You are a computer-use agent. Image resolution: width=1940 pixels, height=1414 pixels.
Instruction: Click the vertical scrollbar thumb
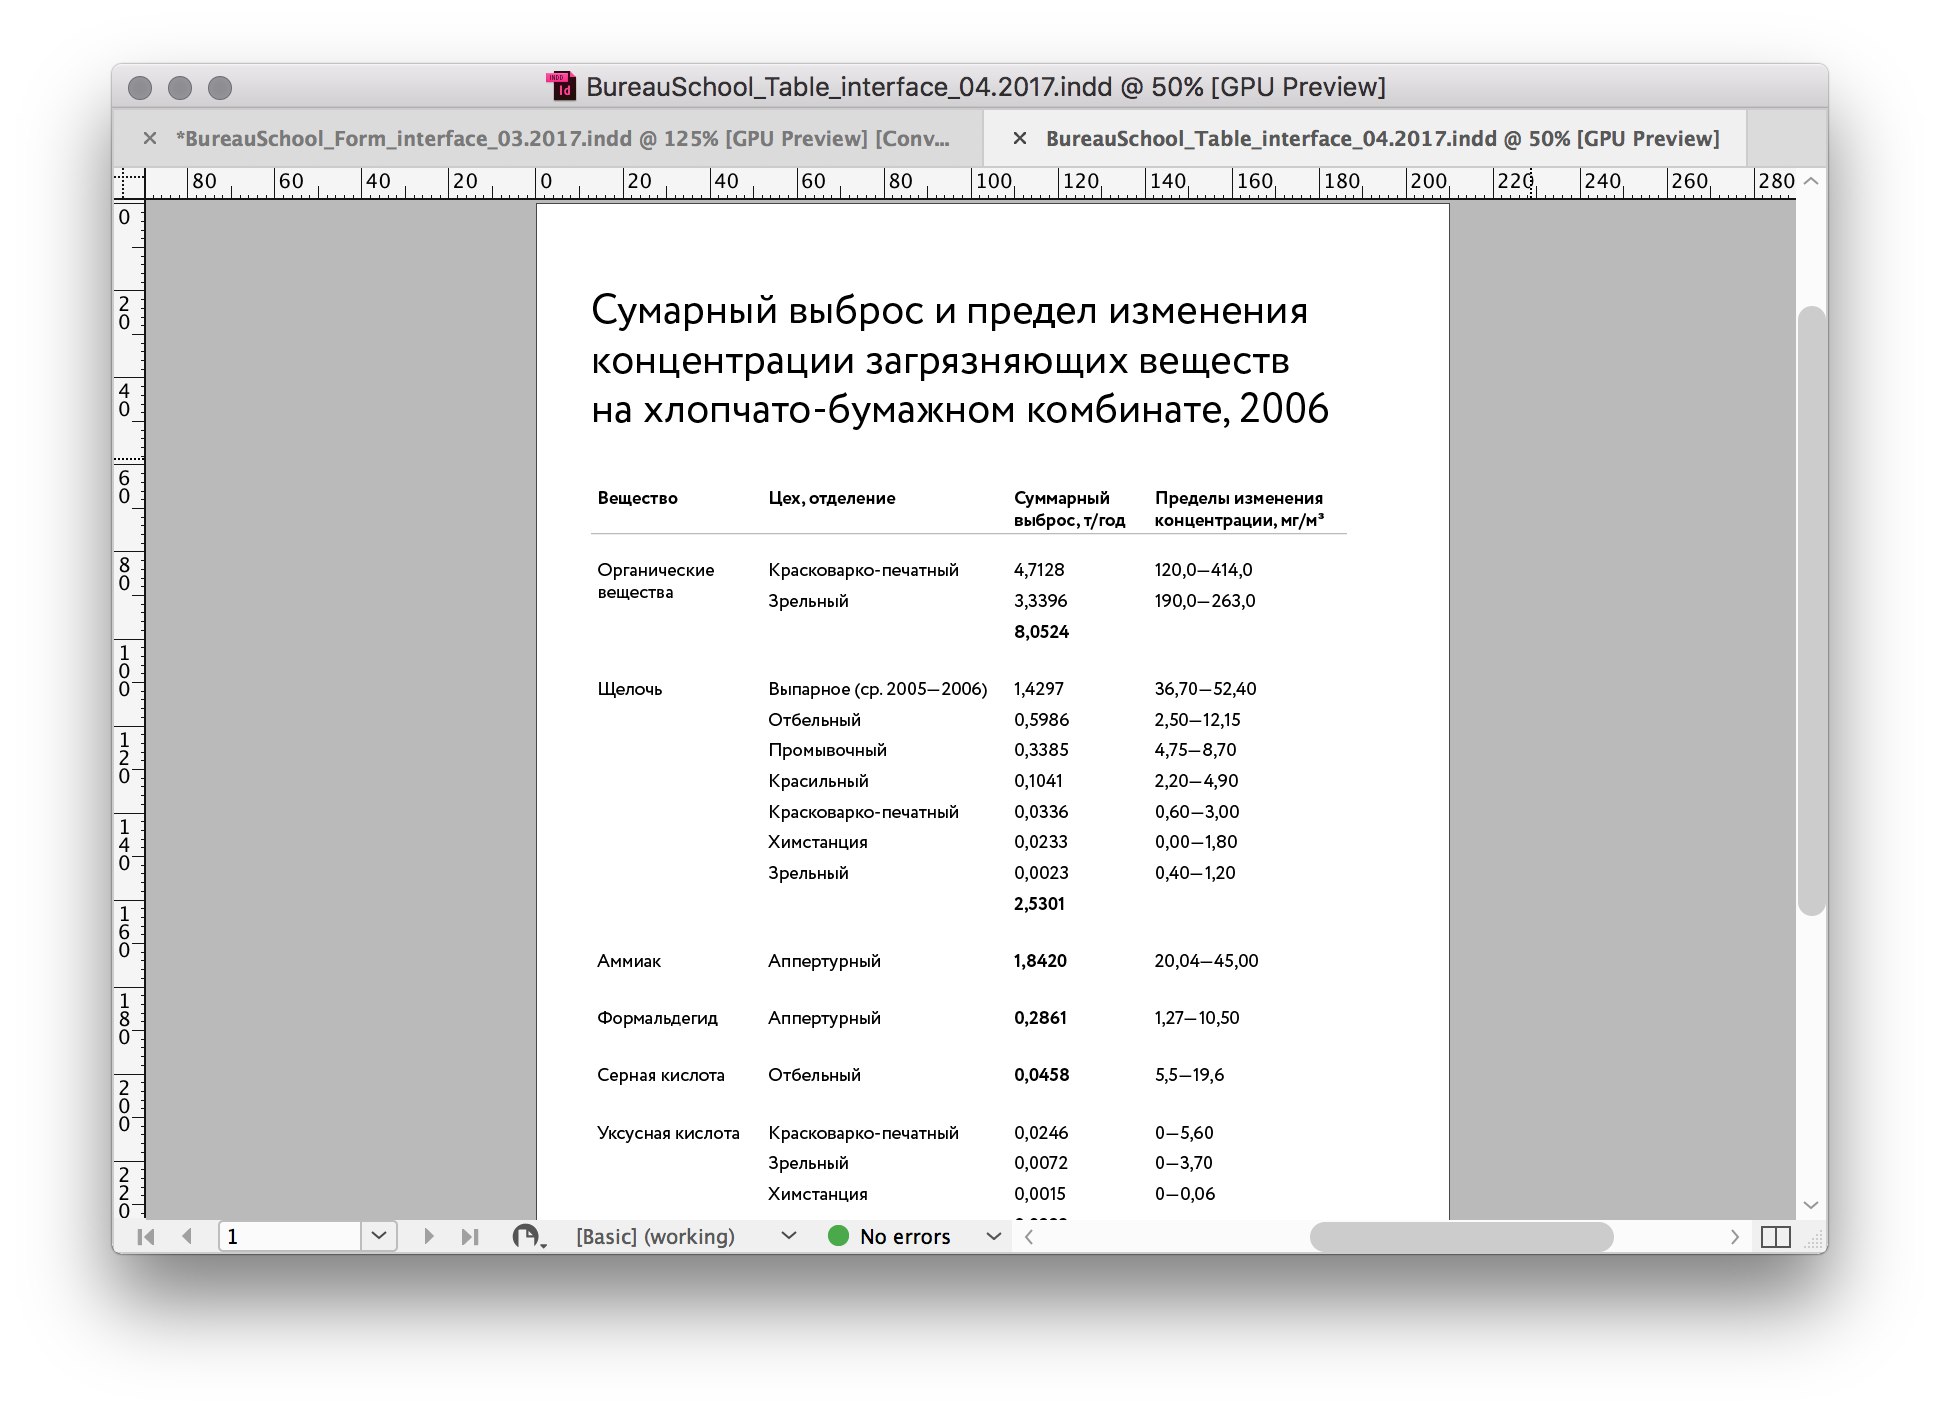tap(1811, 610)
